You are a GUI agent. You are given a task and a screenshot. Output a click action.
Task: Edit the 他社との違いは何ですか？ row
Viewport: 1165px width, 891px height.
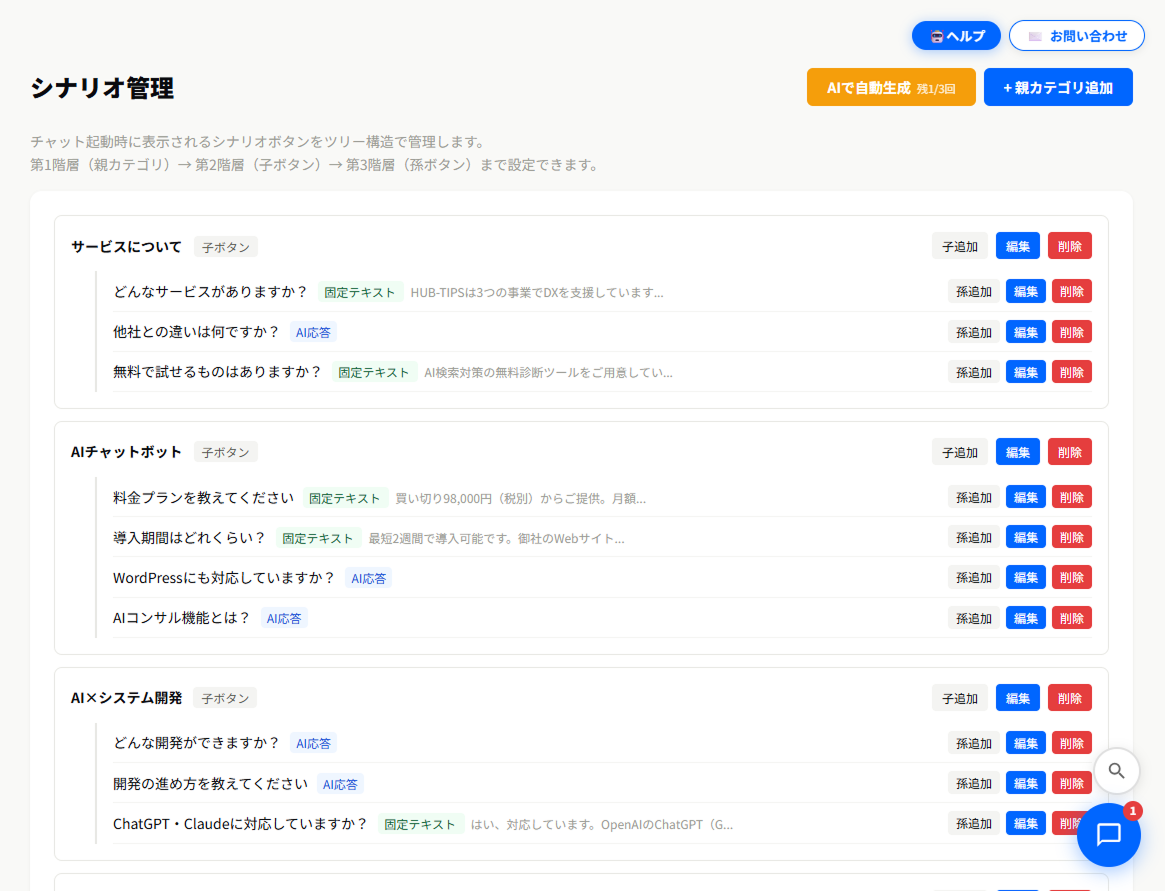tap(1025, 332)
